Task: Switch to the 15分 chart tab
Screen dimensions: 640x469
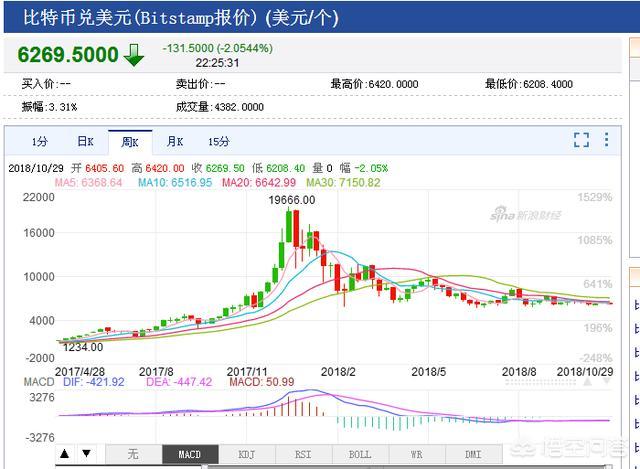Action: click(218, 141)
